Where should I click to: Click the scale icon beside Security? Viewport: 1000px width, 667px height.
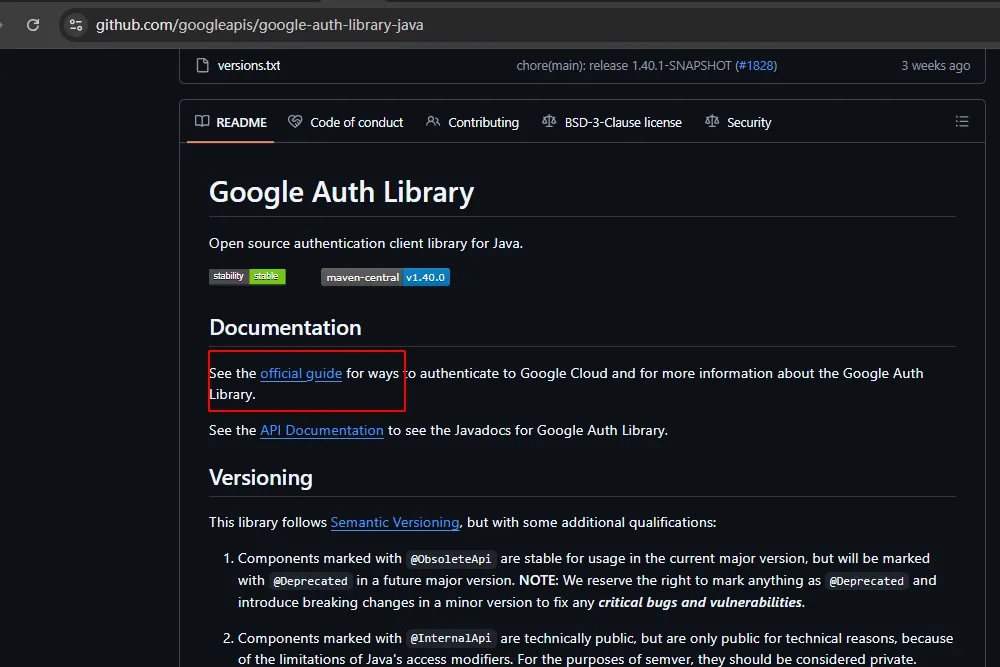click(712, 122)
